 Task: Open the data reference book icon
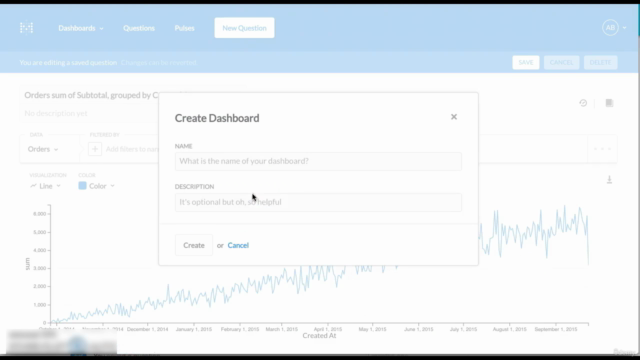[609, 103]
